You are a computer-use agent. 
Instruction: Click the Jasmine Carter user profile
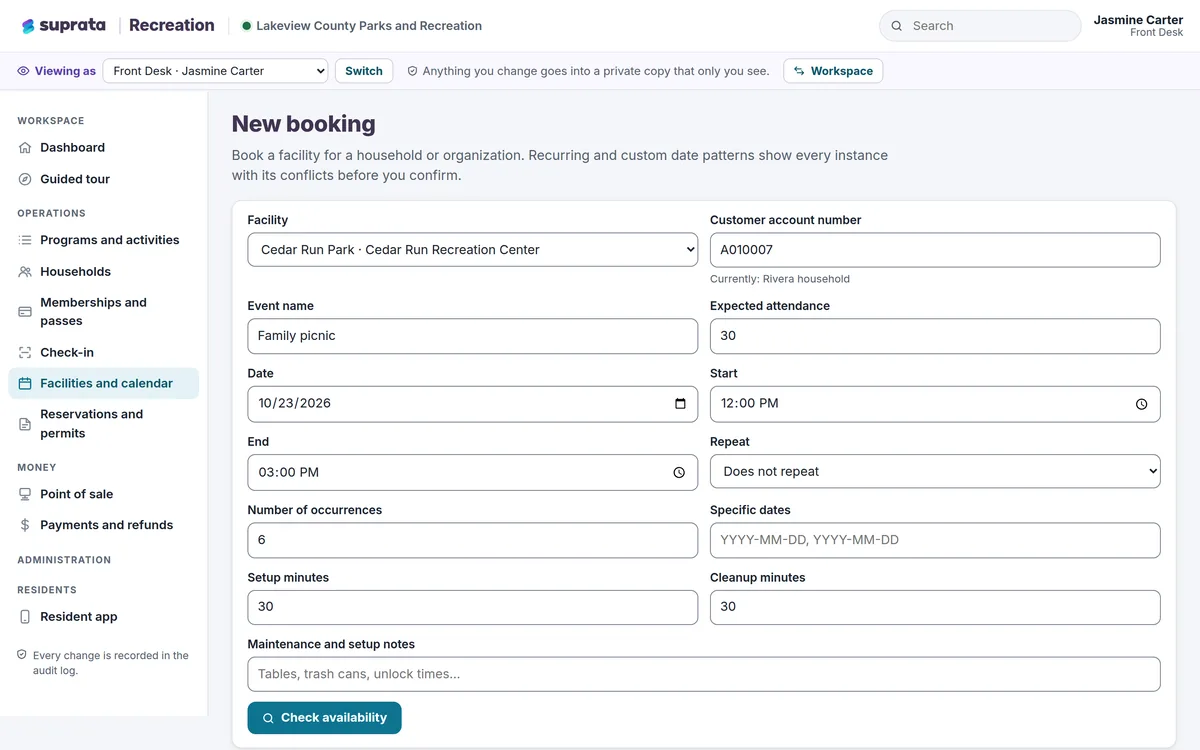1138,26
